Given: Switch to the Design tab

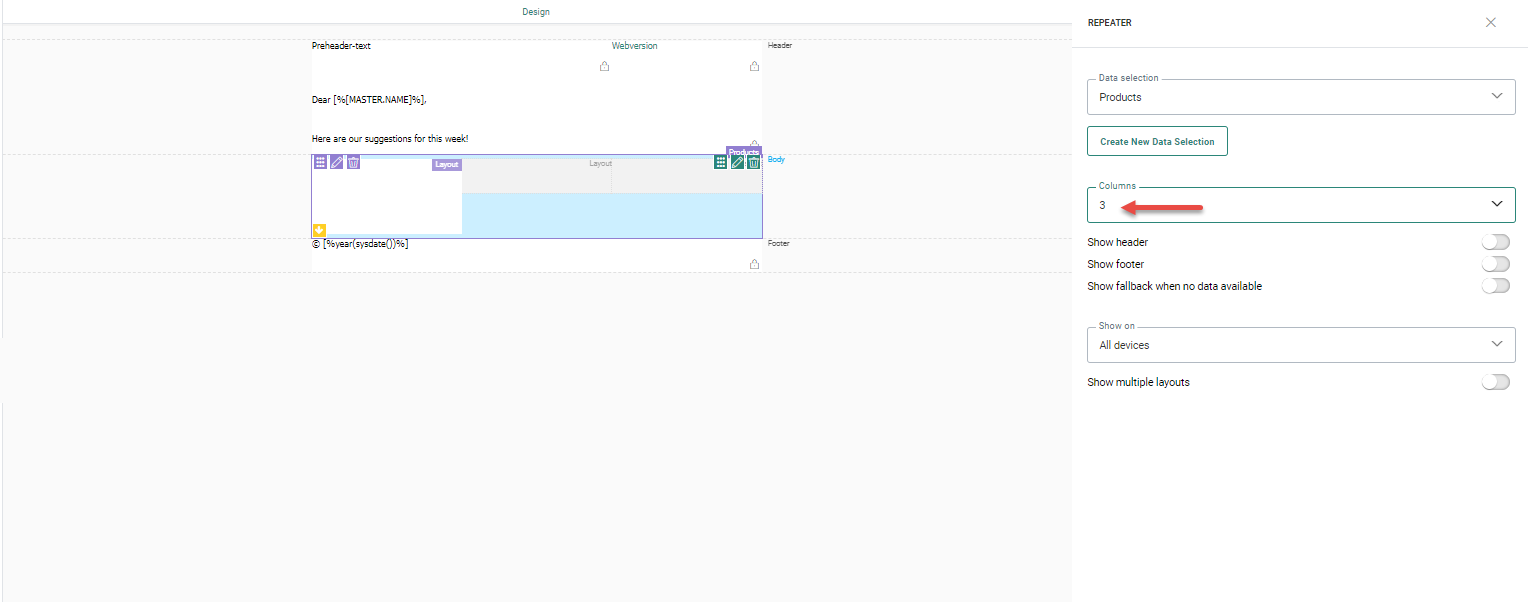Looking at the screenshot, I should 536,12.
